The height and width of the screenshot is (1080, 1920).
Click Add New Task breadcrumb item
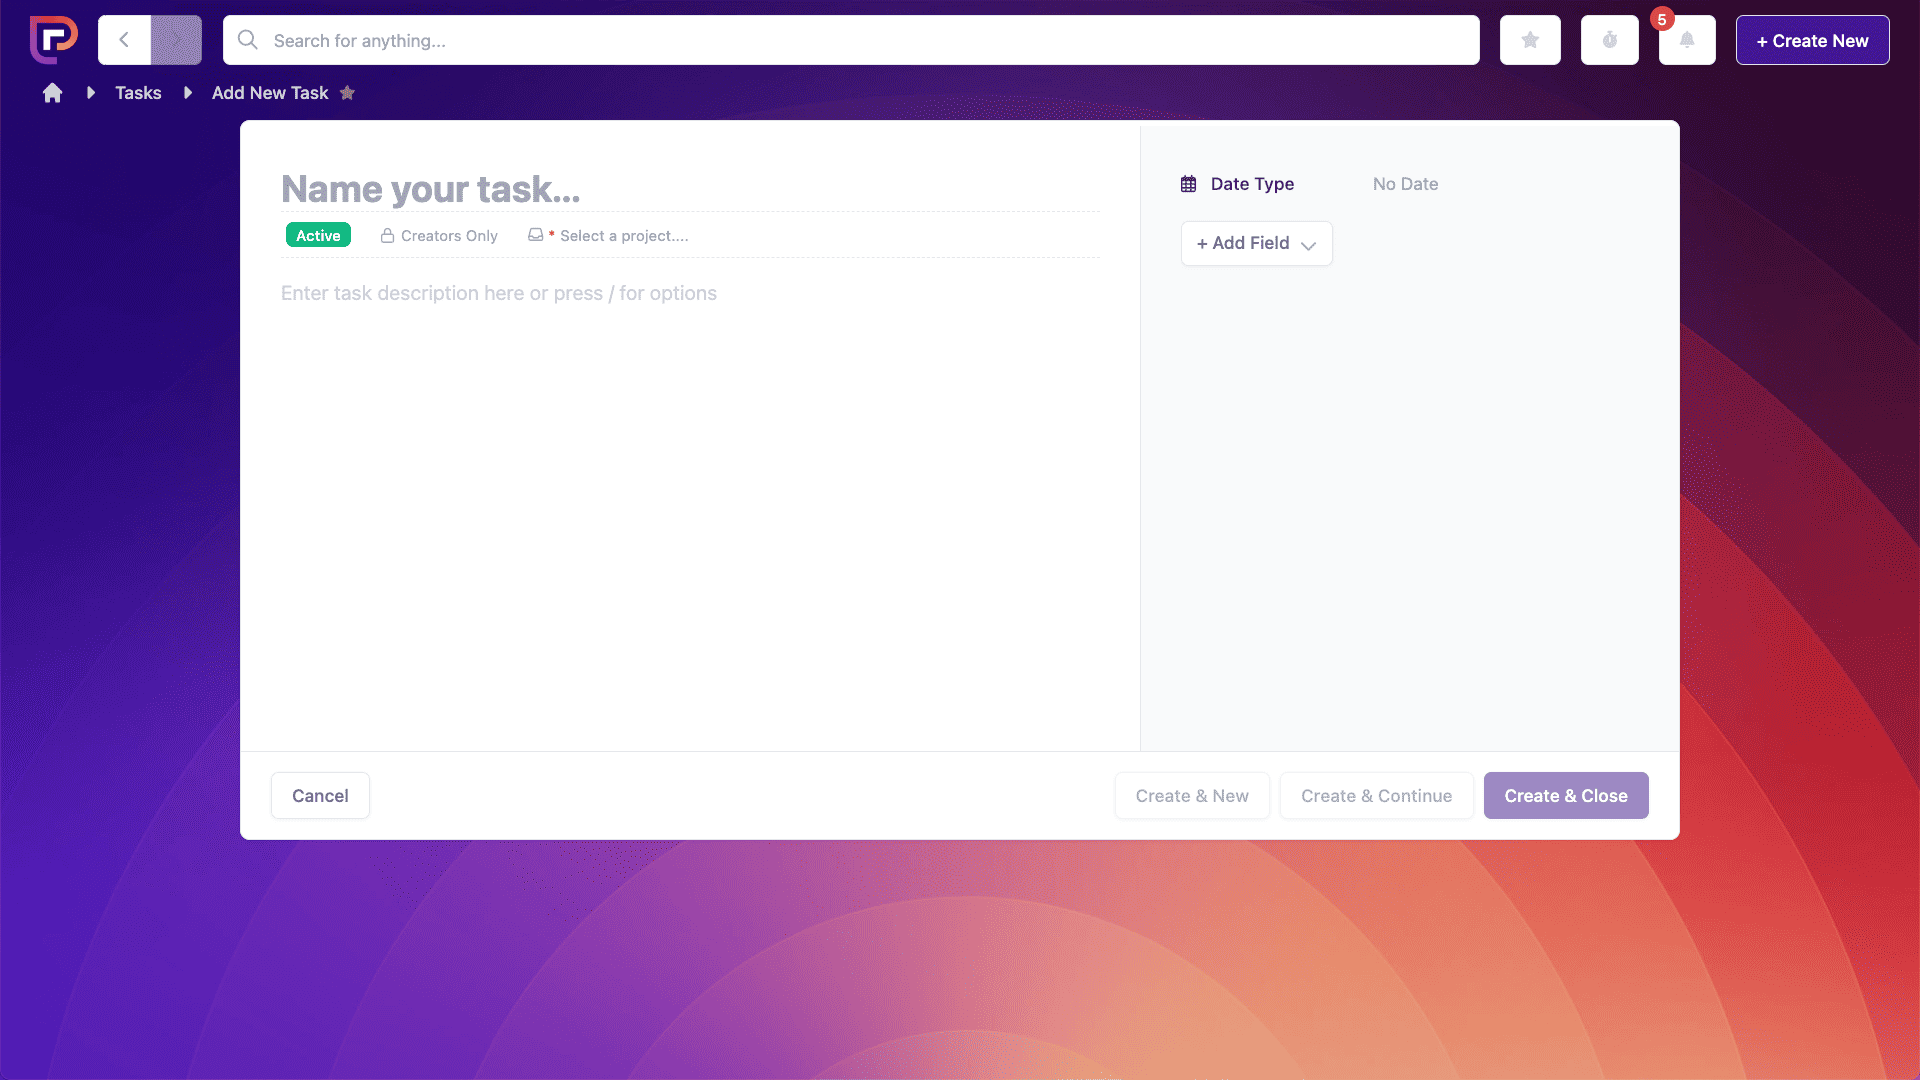click(270, 92)
